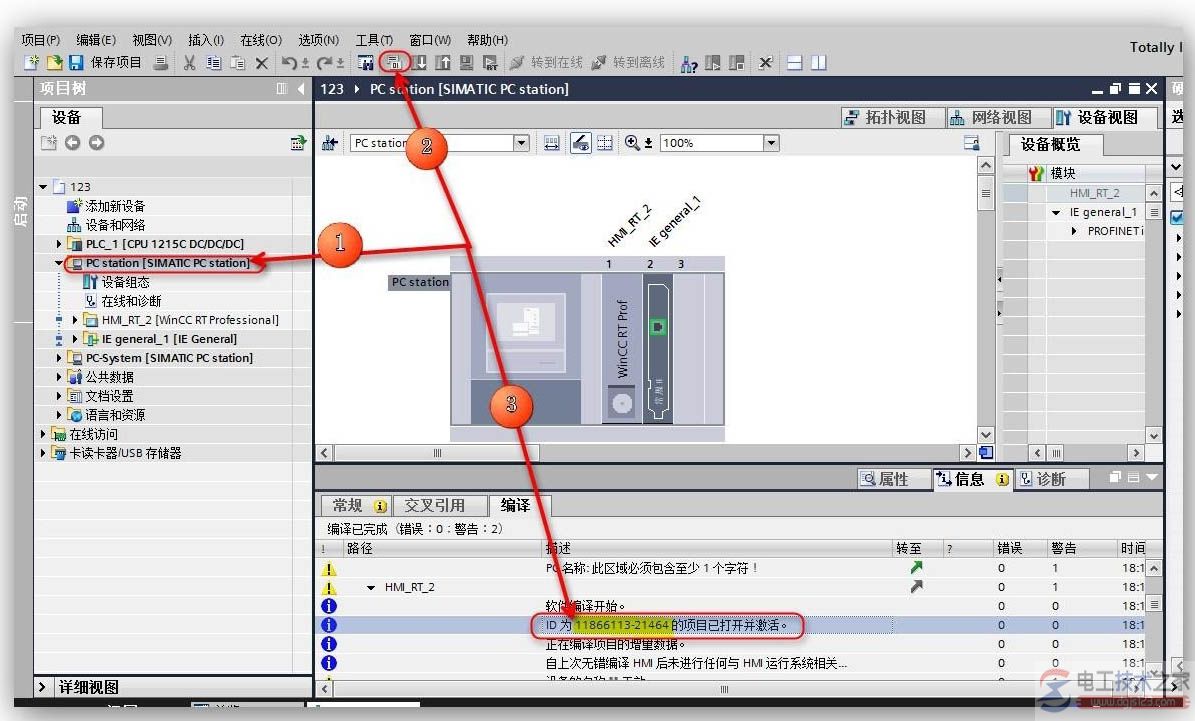Click the Delete X icon near Paste
The height and width of the screenshot is (721, 1195).
tap(261, 63)
